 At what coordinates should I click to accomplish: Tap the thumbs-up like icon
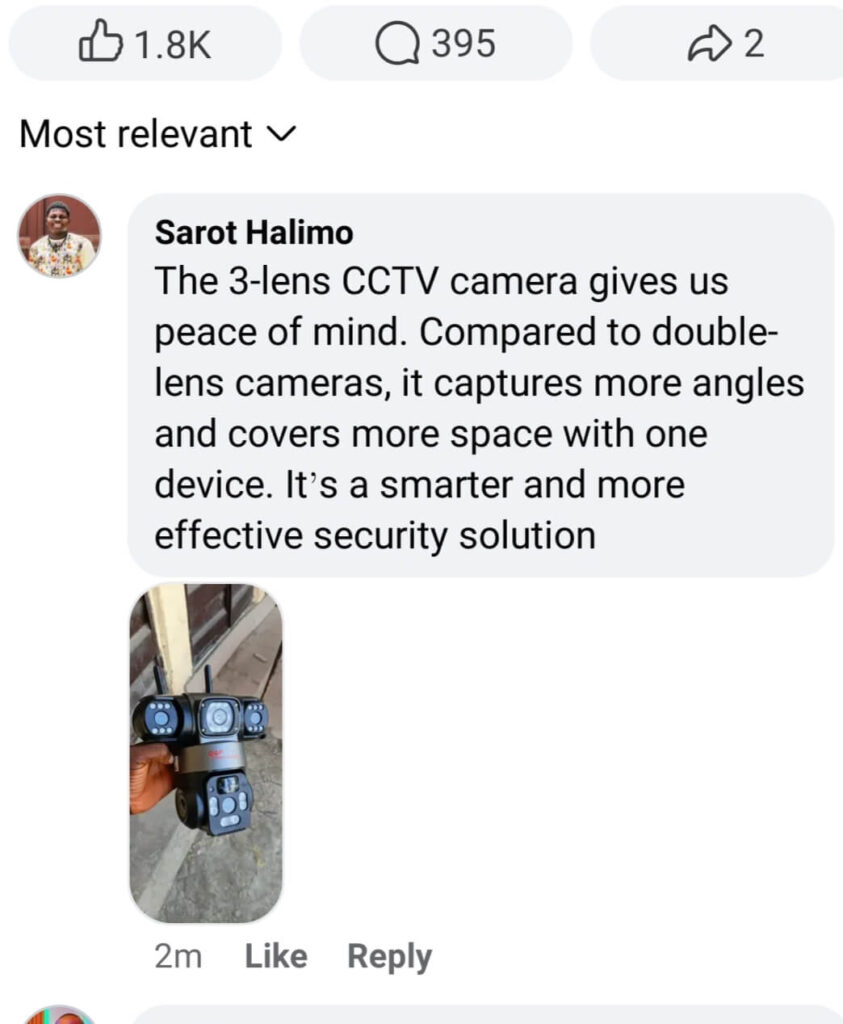click(101, 41)
